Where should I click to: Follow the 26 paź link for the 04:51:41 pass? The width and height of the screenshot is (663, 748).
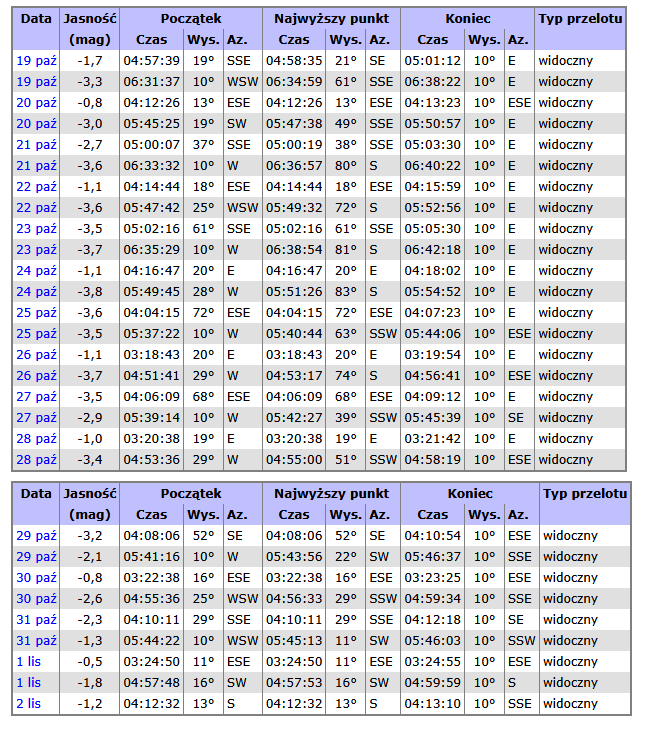(x=36, y=375)
